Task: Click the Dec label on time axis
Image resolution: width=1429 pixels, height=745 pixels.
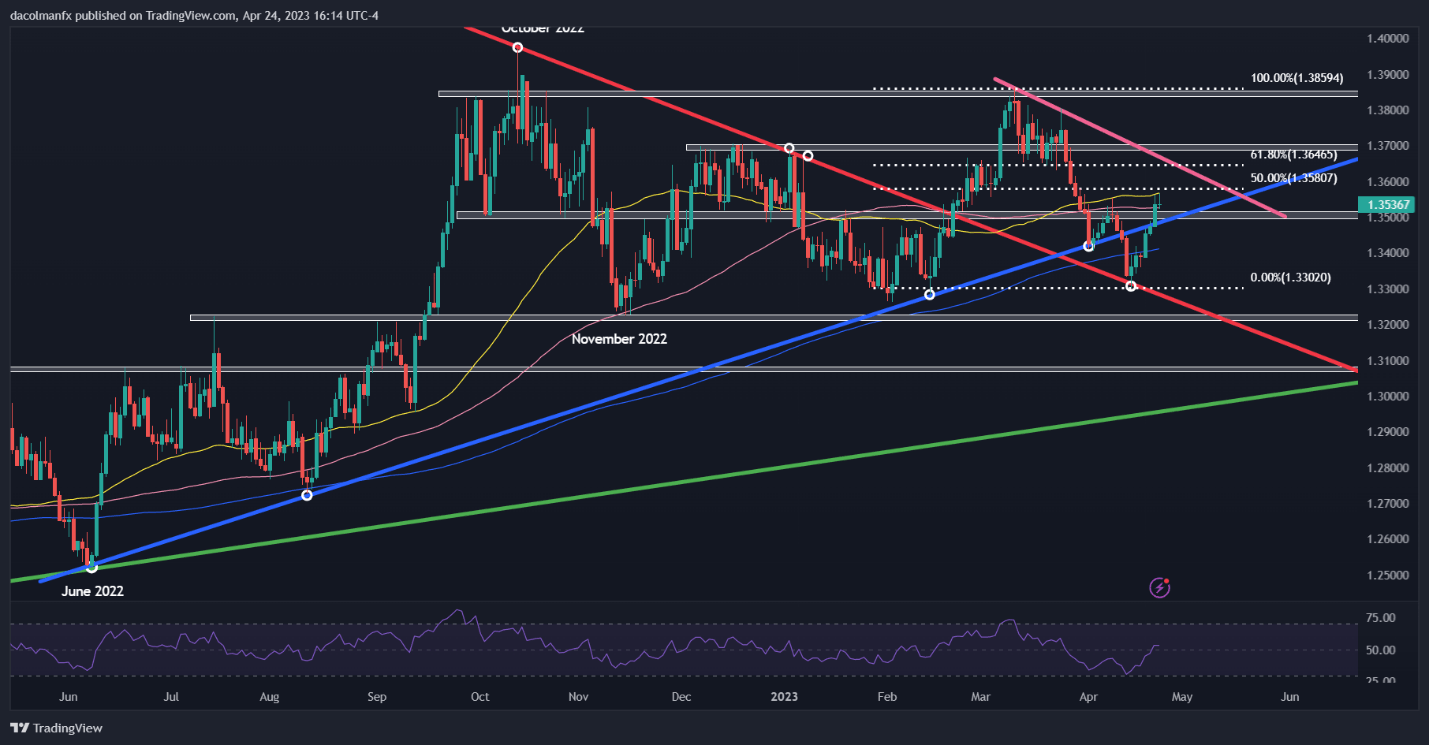Action: pyautogui.click(x=681, y=697)
